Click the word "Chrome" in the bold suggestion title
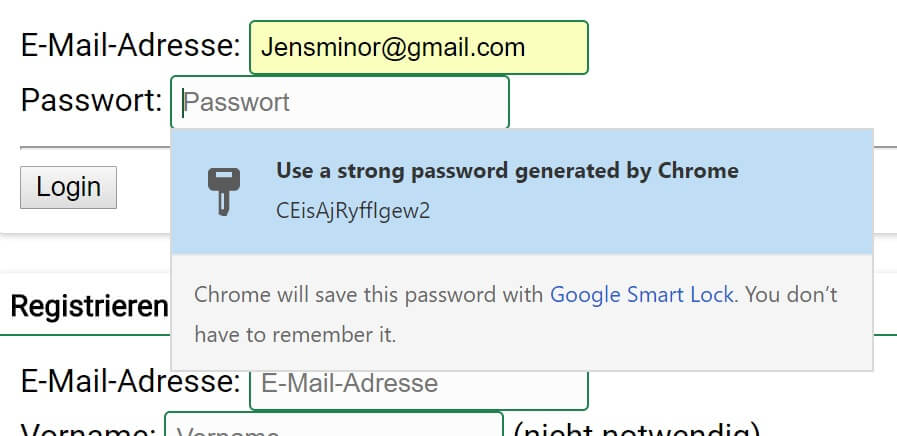Viewport: 897px width, 436px height. coord(698,171)
